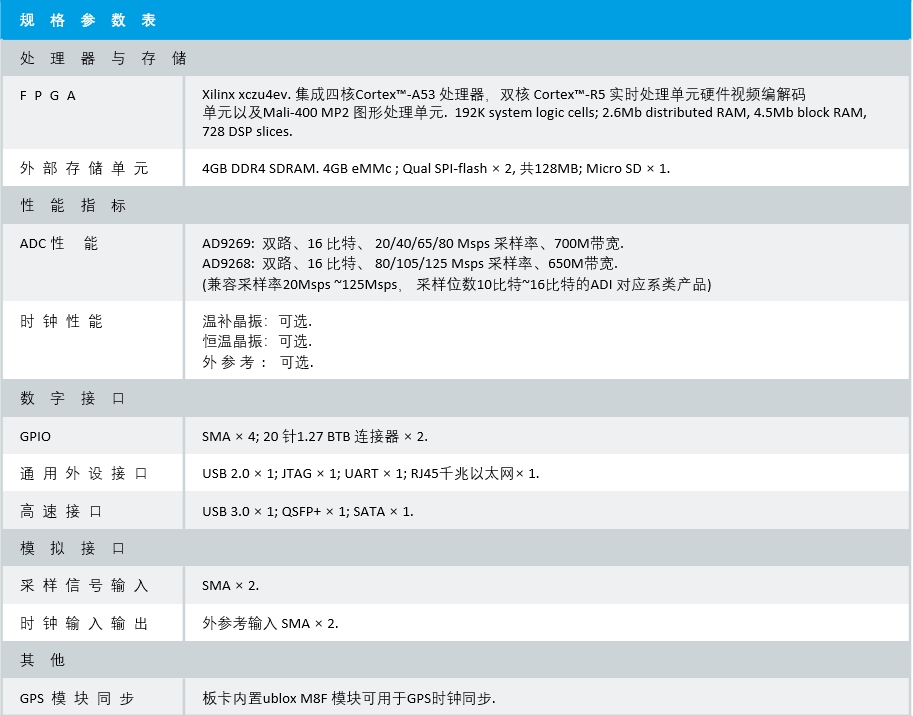Select the 时钟性能 row label
Image resolution: width=913 pixels, height=716 pixels.
[x=62, y=321]
